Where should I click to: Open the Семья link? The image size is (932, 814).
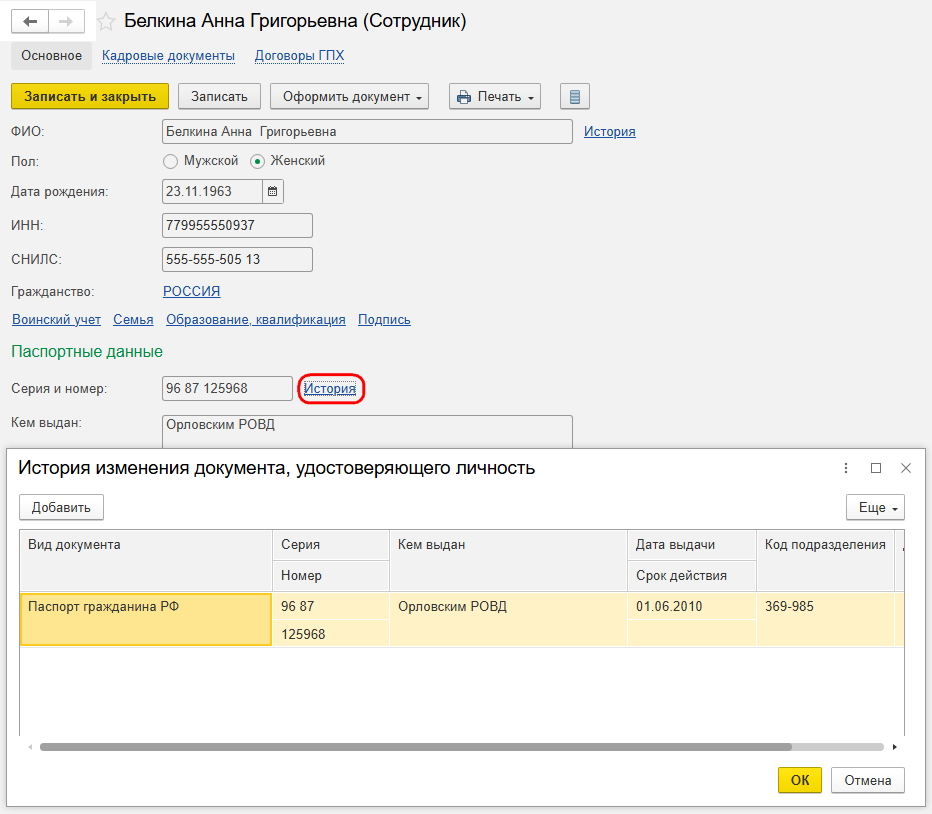pos(133,320)
